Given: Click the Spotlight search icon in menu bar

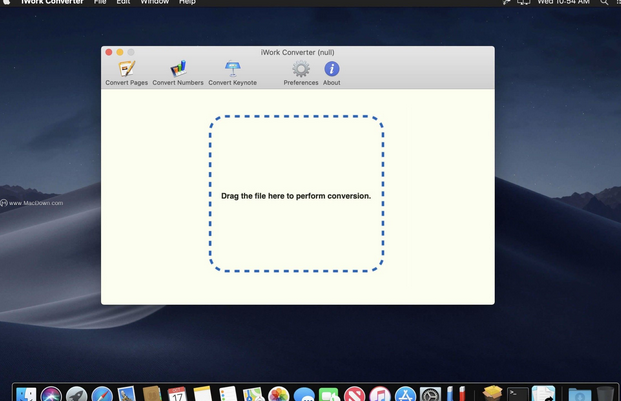Looking at the screenshot, I should (x=604, y=2).
